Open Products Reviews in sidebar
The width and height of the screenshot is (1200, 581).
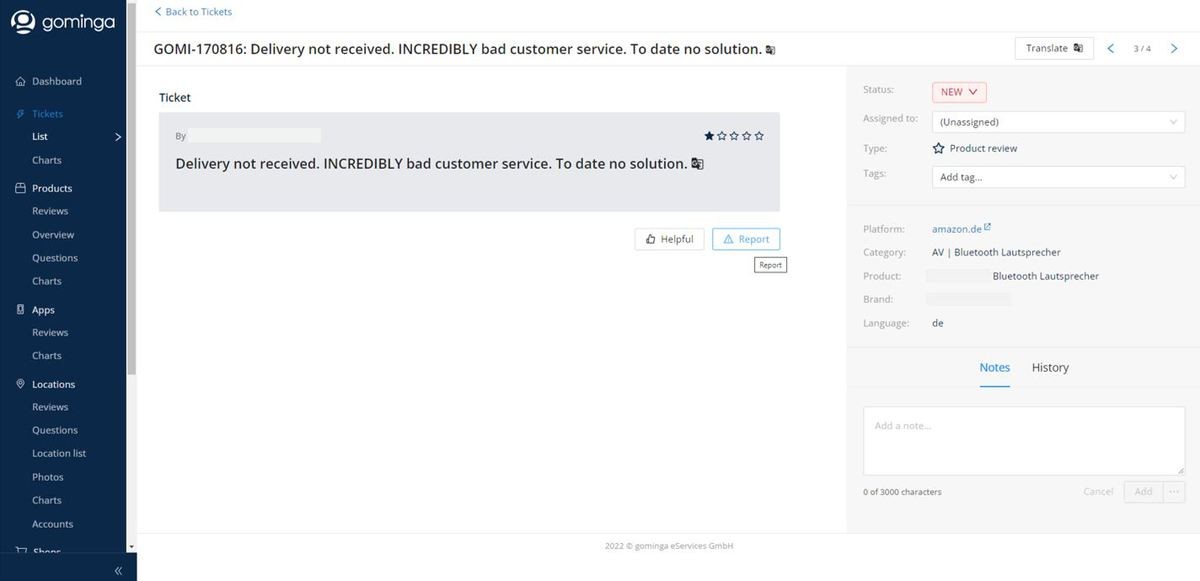click(x=50, y=211)
